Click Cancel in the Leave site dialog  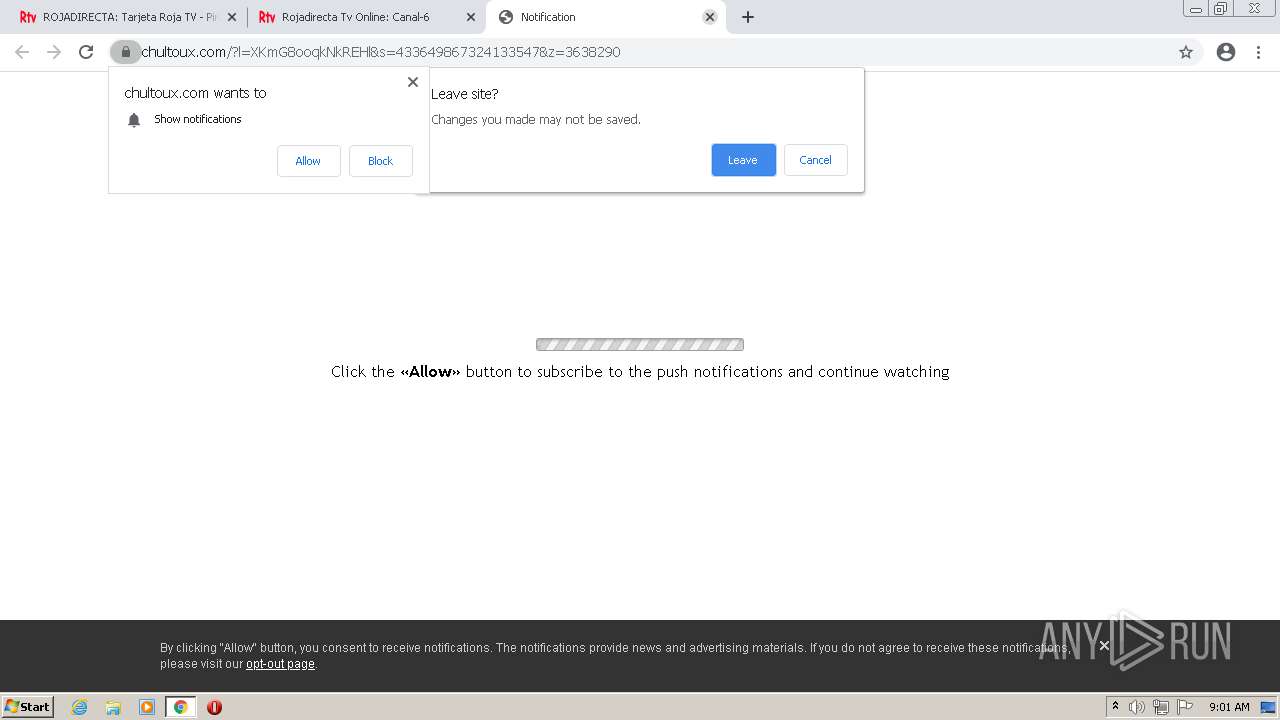tap(815, 160)
